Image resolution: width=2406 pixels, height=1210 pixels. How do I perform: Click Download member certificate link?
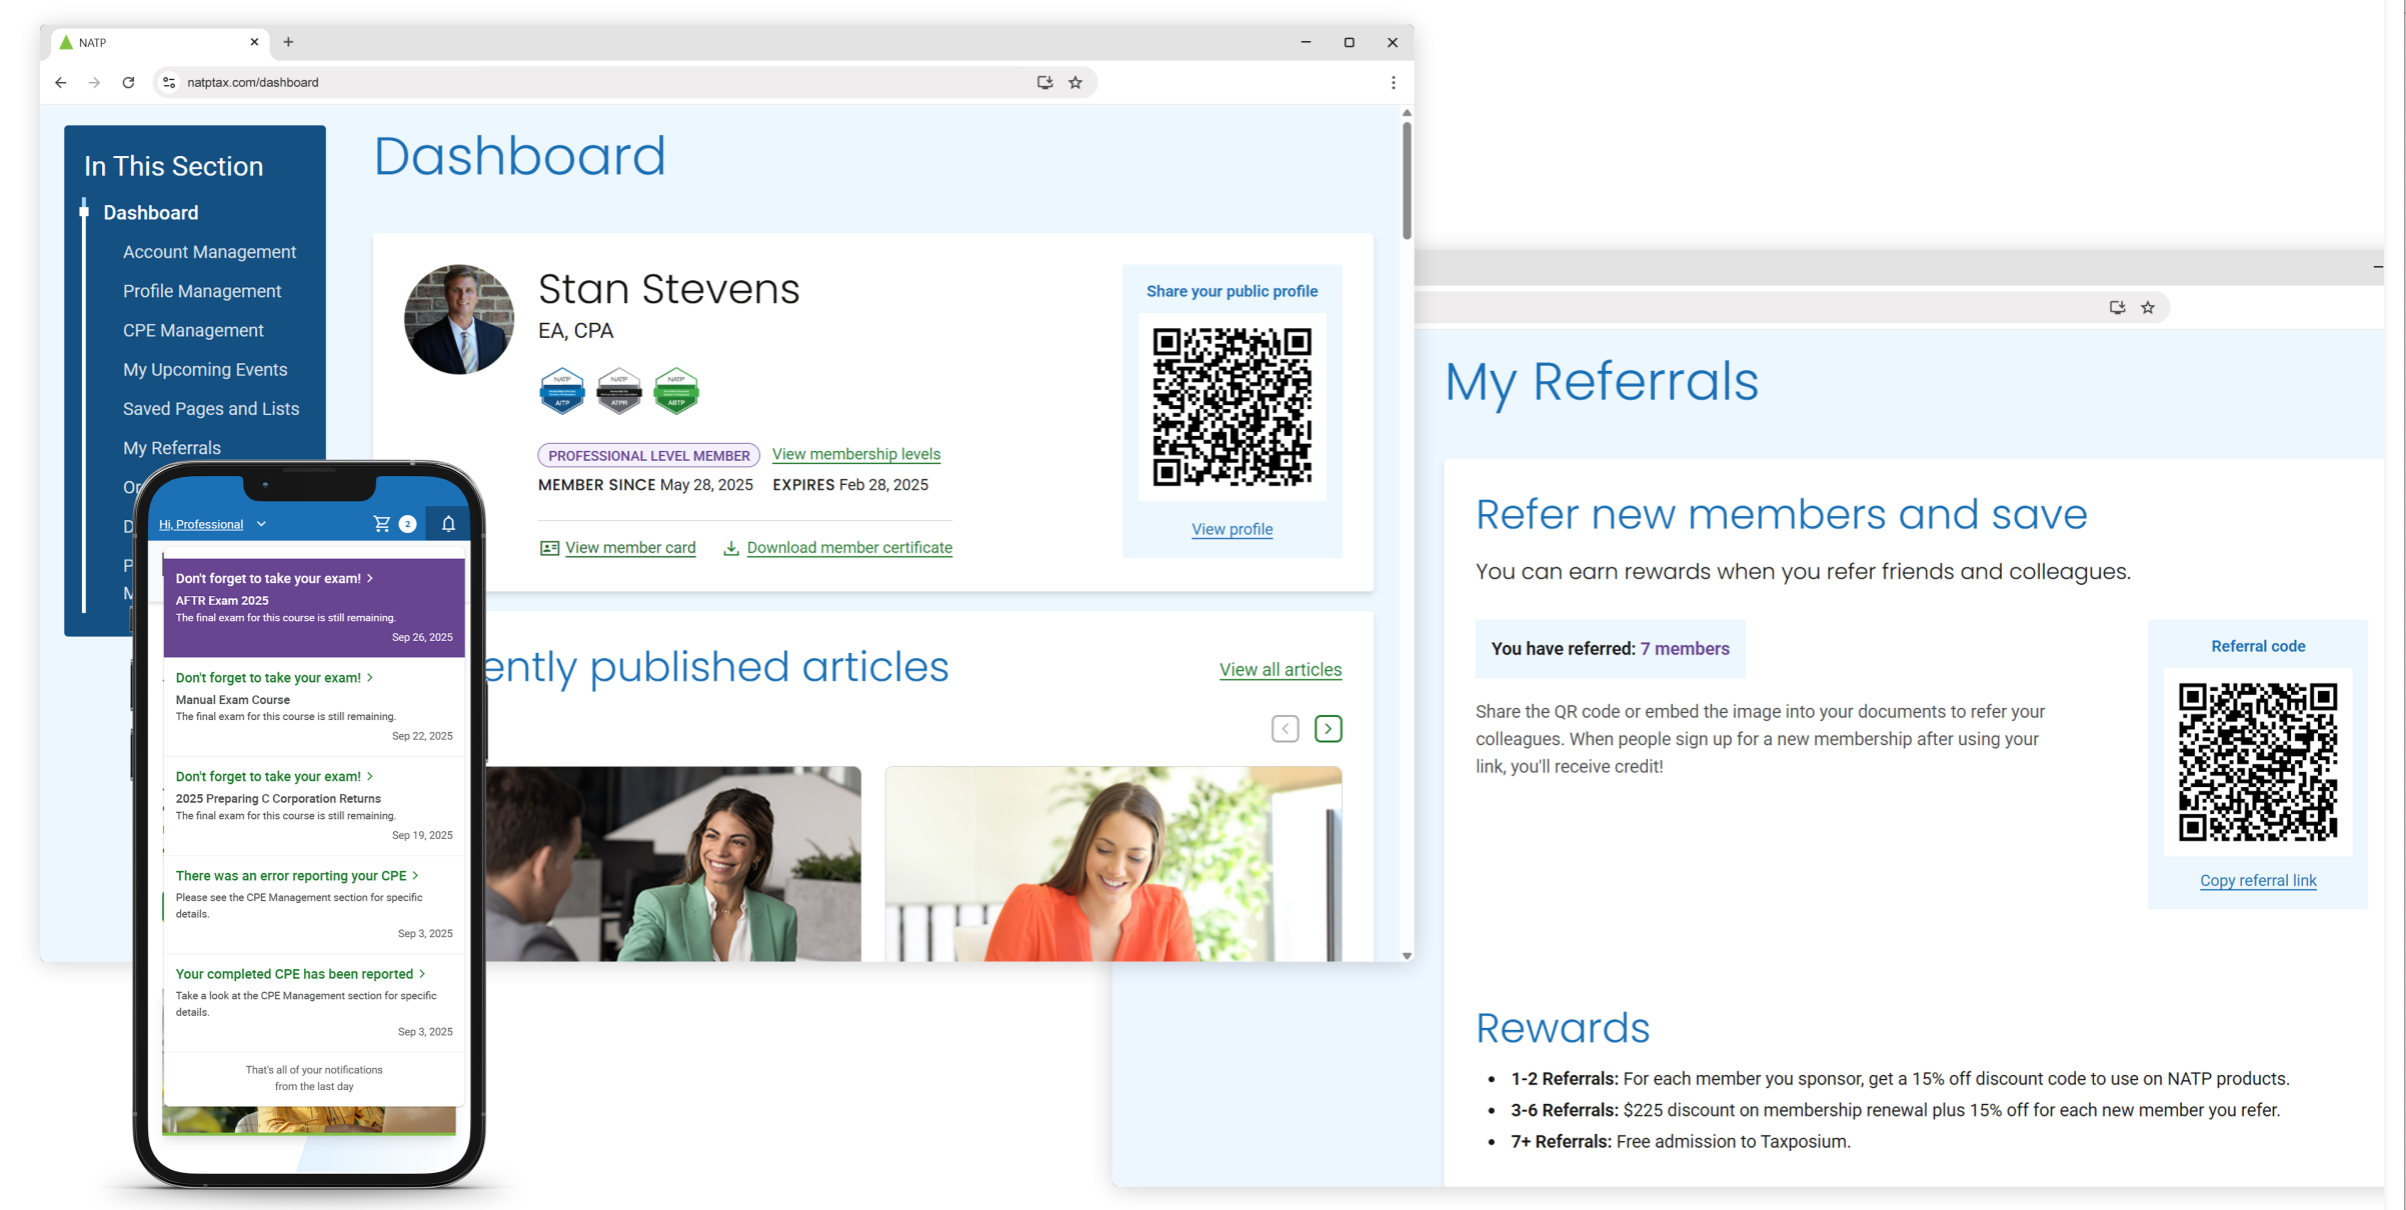click(848, 547)
